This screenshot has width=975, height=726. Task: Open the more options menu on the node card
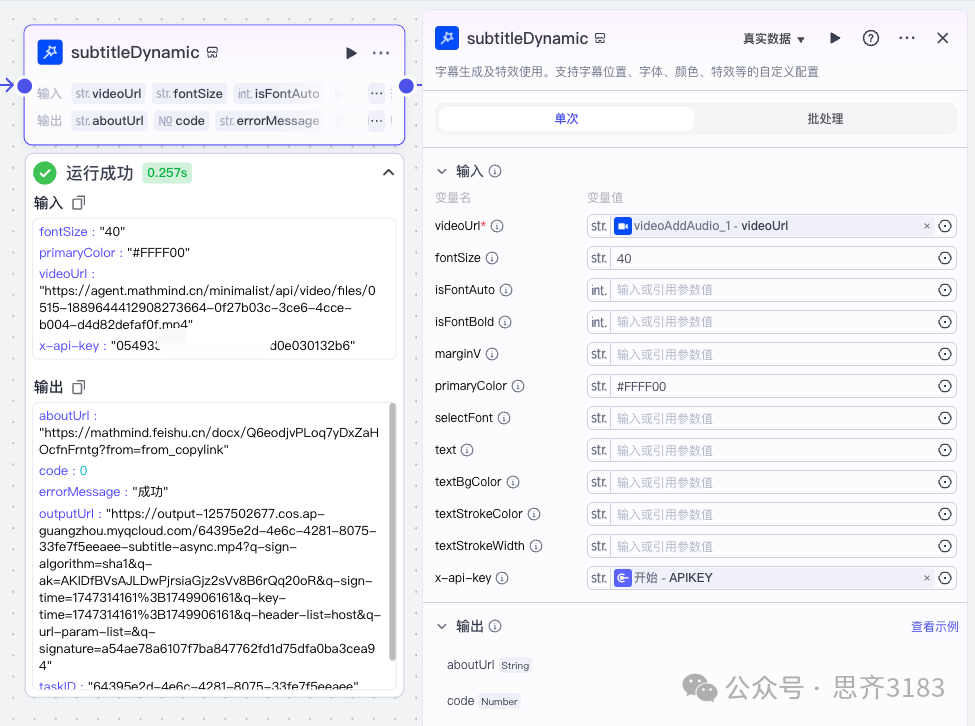pos(381,53)
